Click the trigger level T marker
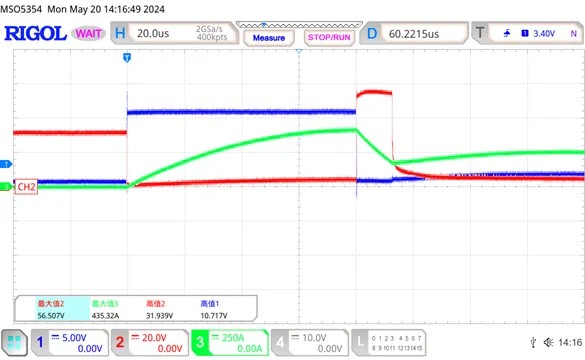Screen dimensions: 585x360 6,164
